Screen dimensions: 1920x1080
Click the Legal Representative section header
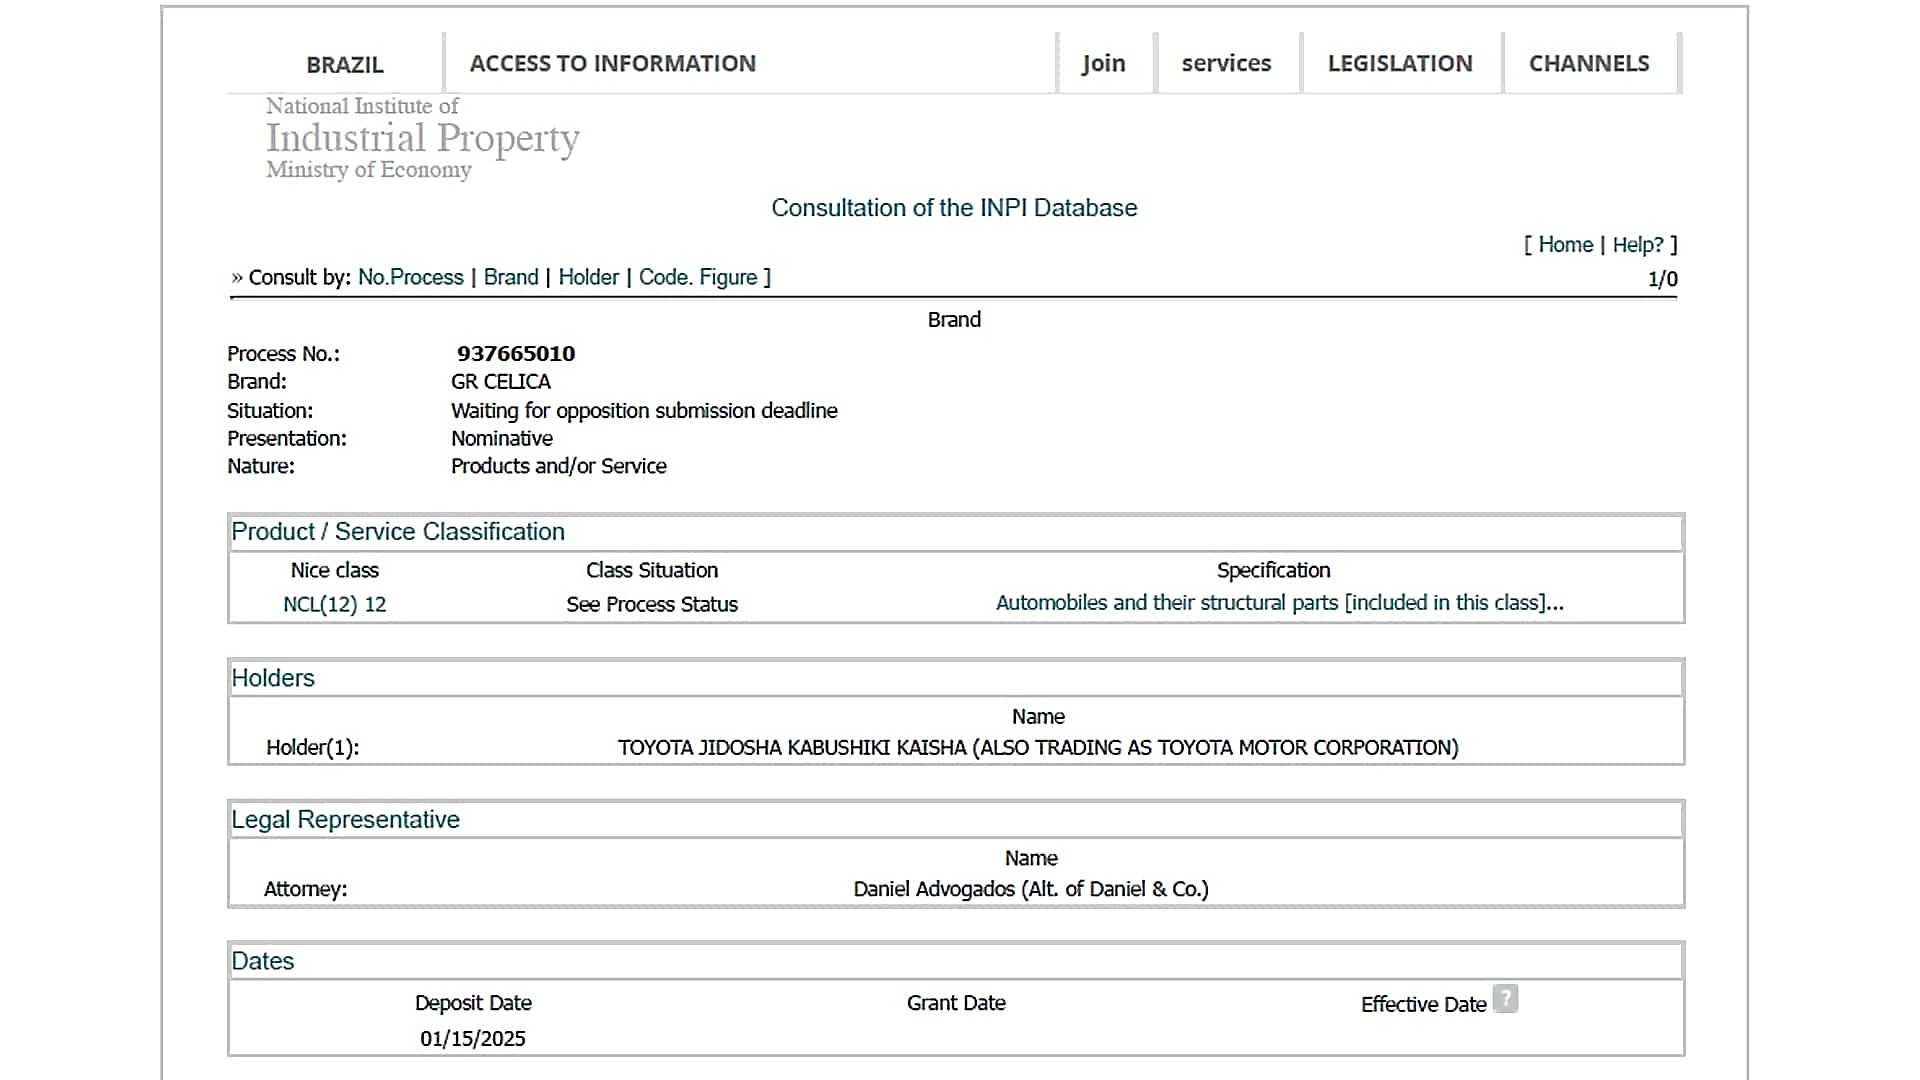click(x=345, y=820)
